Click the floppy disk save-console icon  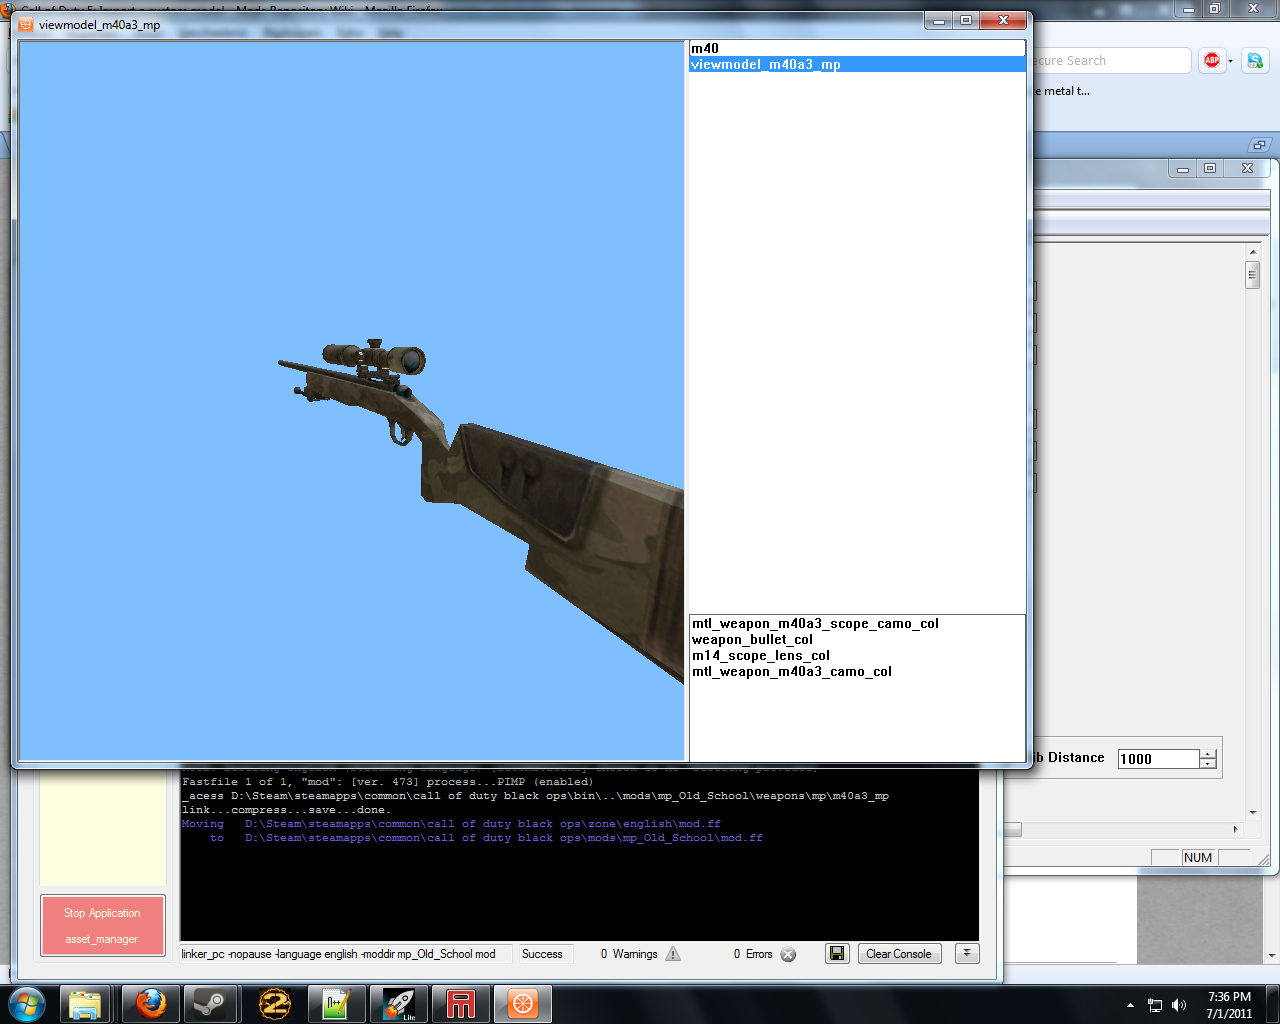pyautogui.click(x=837, y=954)
